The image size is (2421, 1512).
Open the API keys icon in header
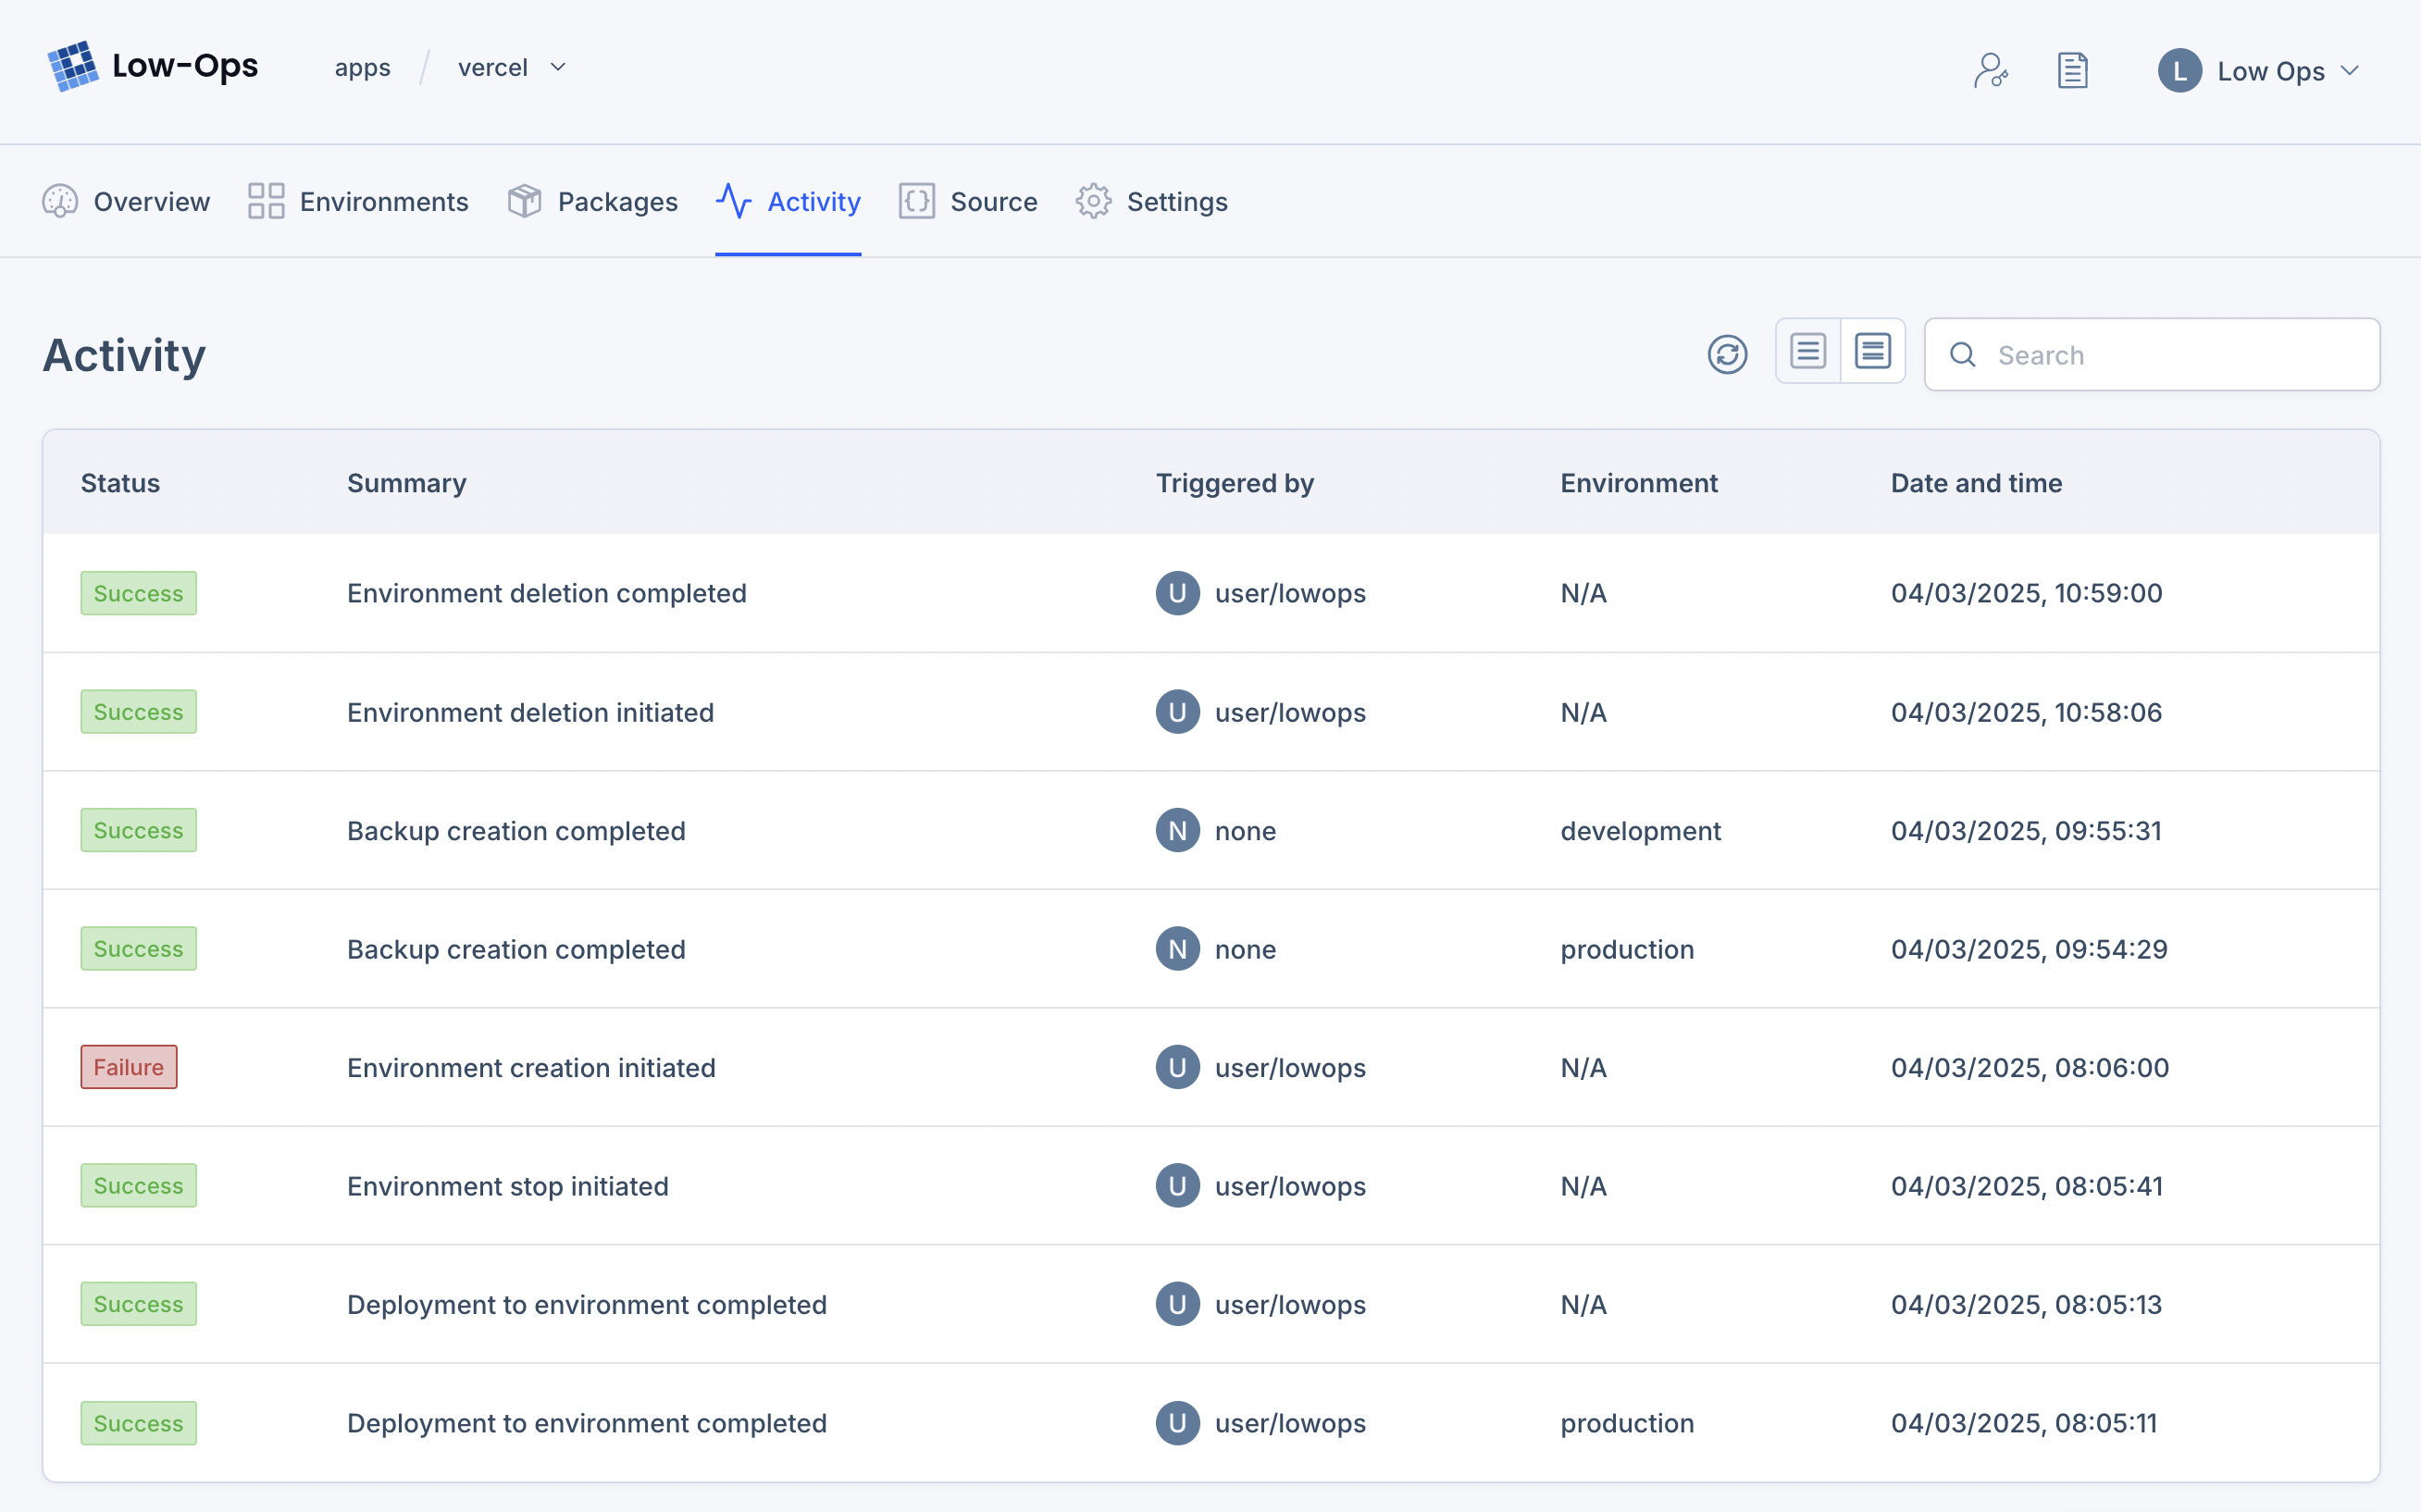click(1991, 70)
